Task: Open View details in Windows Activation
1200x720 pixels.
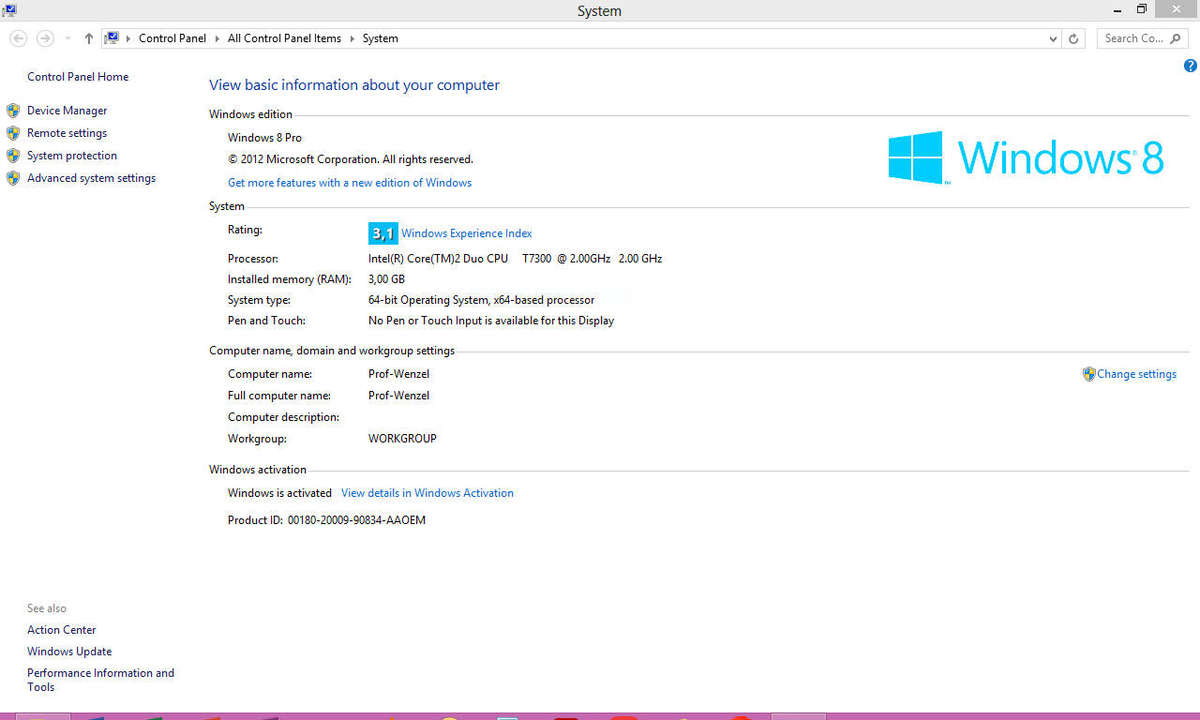Action: tap(427, 493)
